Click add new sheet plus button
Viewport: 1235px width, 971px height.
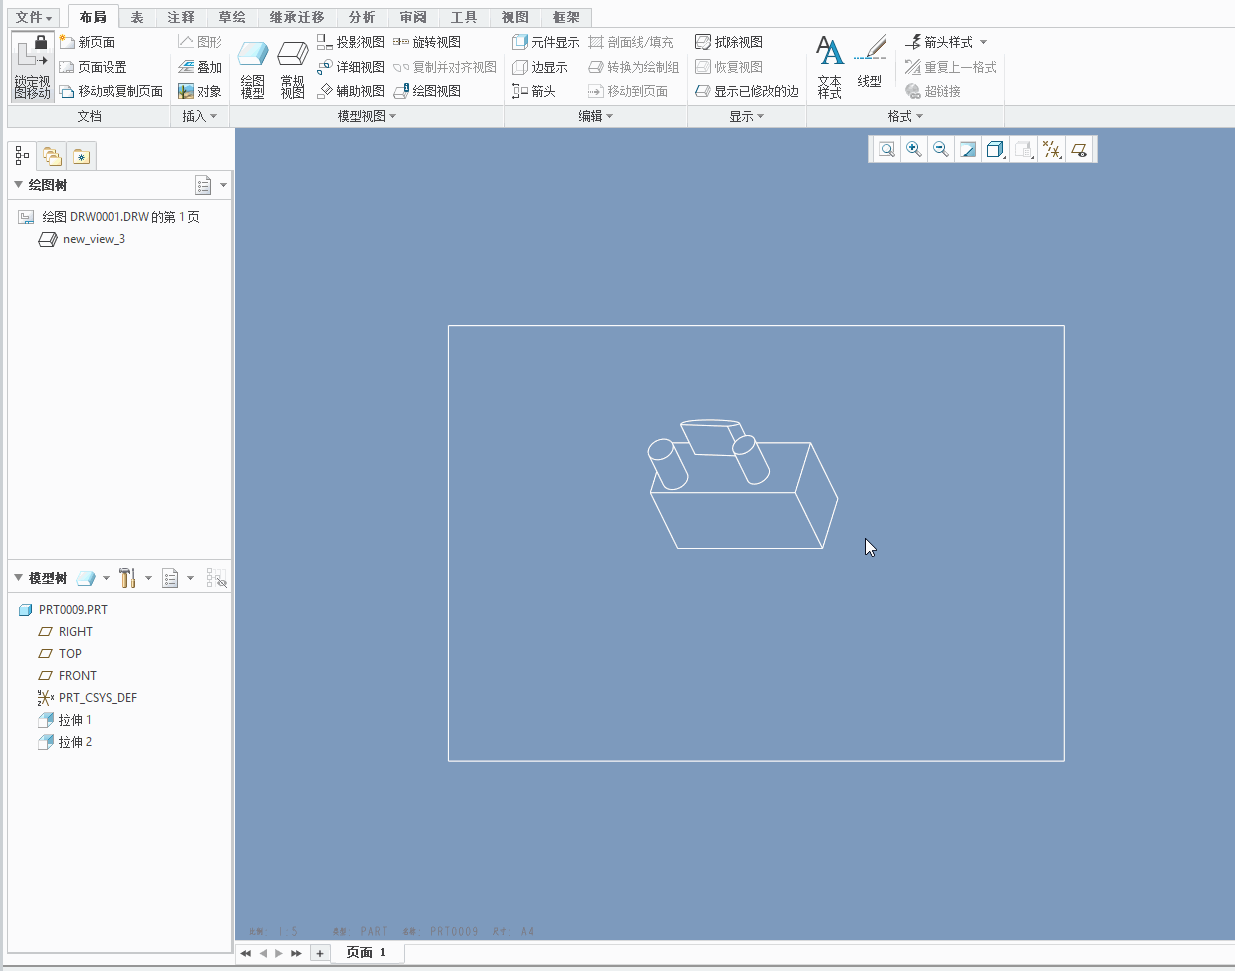click(x=320, y=953)
